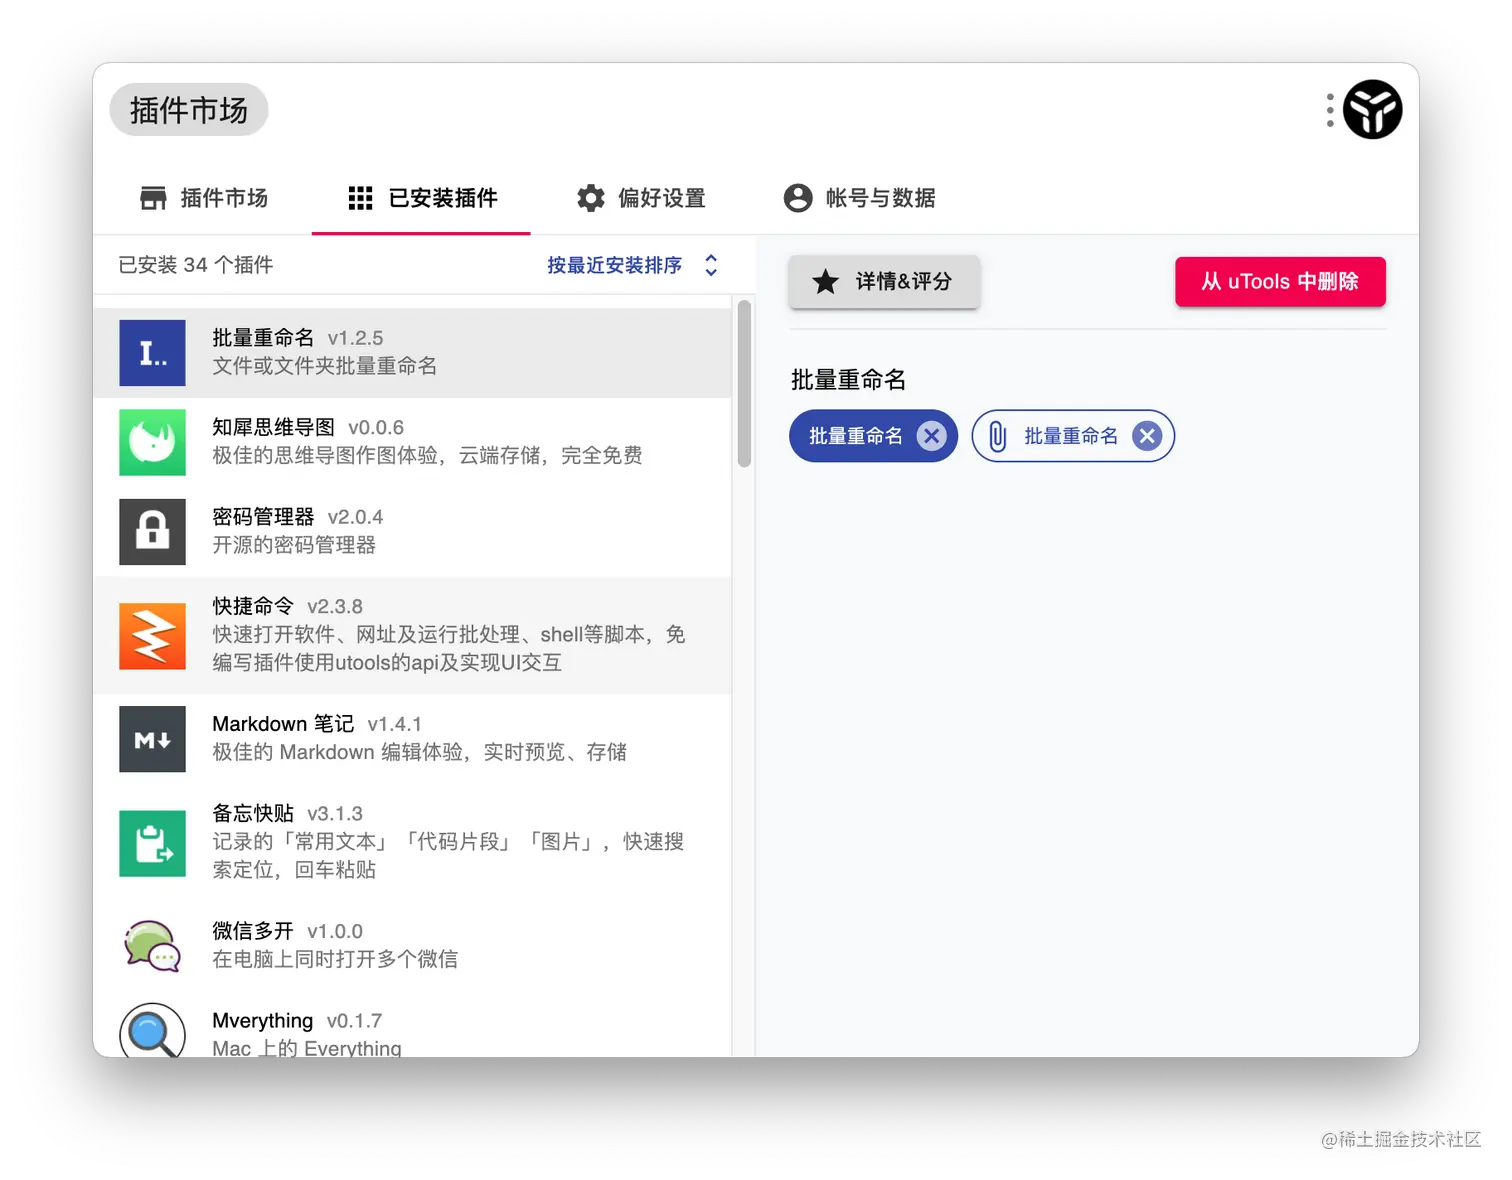The height and width of the screenshot is (1180, 1512).
Task: Click the sort dropdown up-down arrows
Action: (x=711, y=265)
